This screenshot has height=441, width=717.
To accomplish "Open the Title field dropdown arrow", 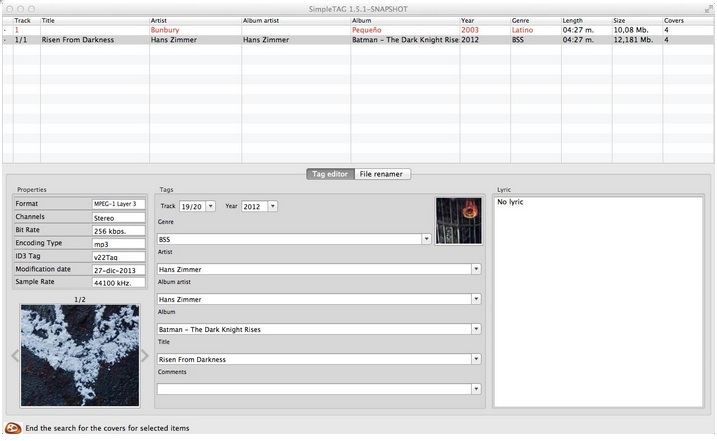I will pos(476,359).
